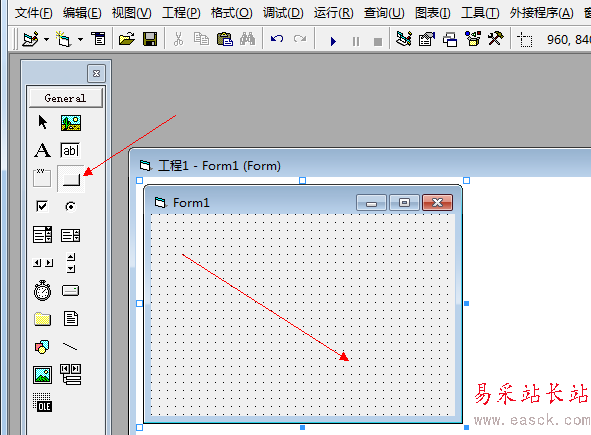
Task: Click the Form1 dotted design surface
Action: [302, 314]
